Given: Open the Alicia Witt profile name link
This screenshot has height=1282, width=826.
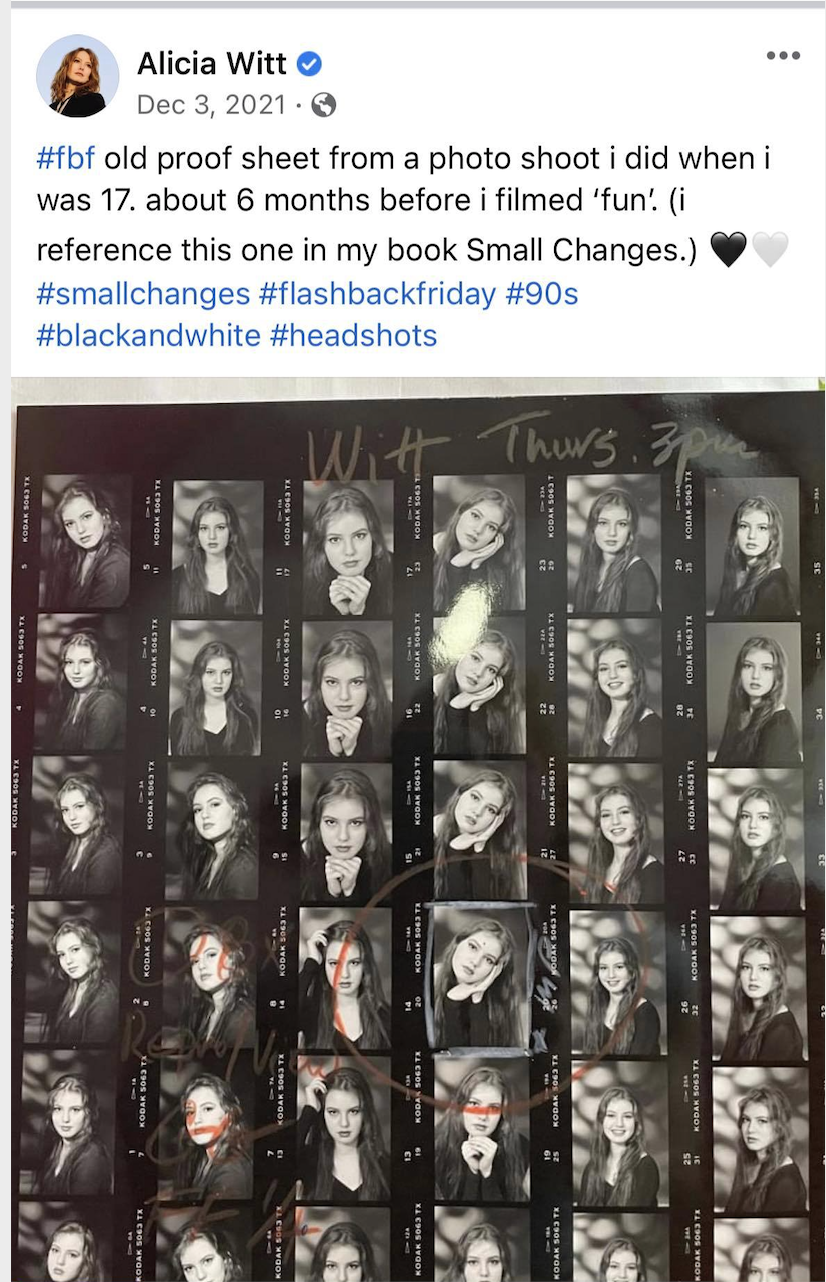Looking at the screenshot, I should [x=212, y=64].
